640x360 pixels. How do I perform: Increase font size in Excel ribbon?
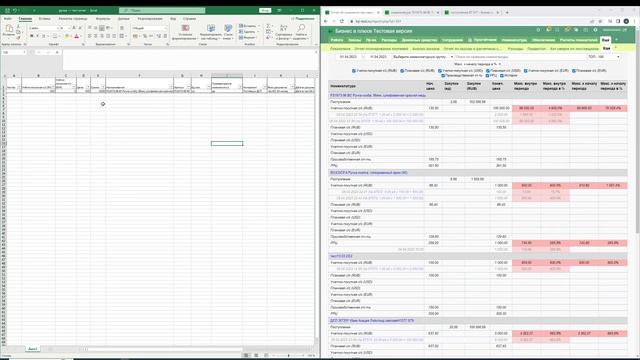pos(73,28)
